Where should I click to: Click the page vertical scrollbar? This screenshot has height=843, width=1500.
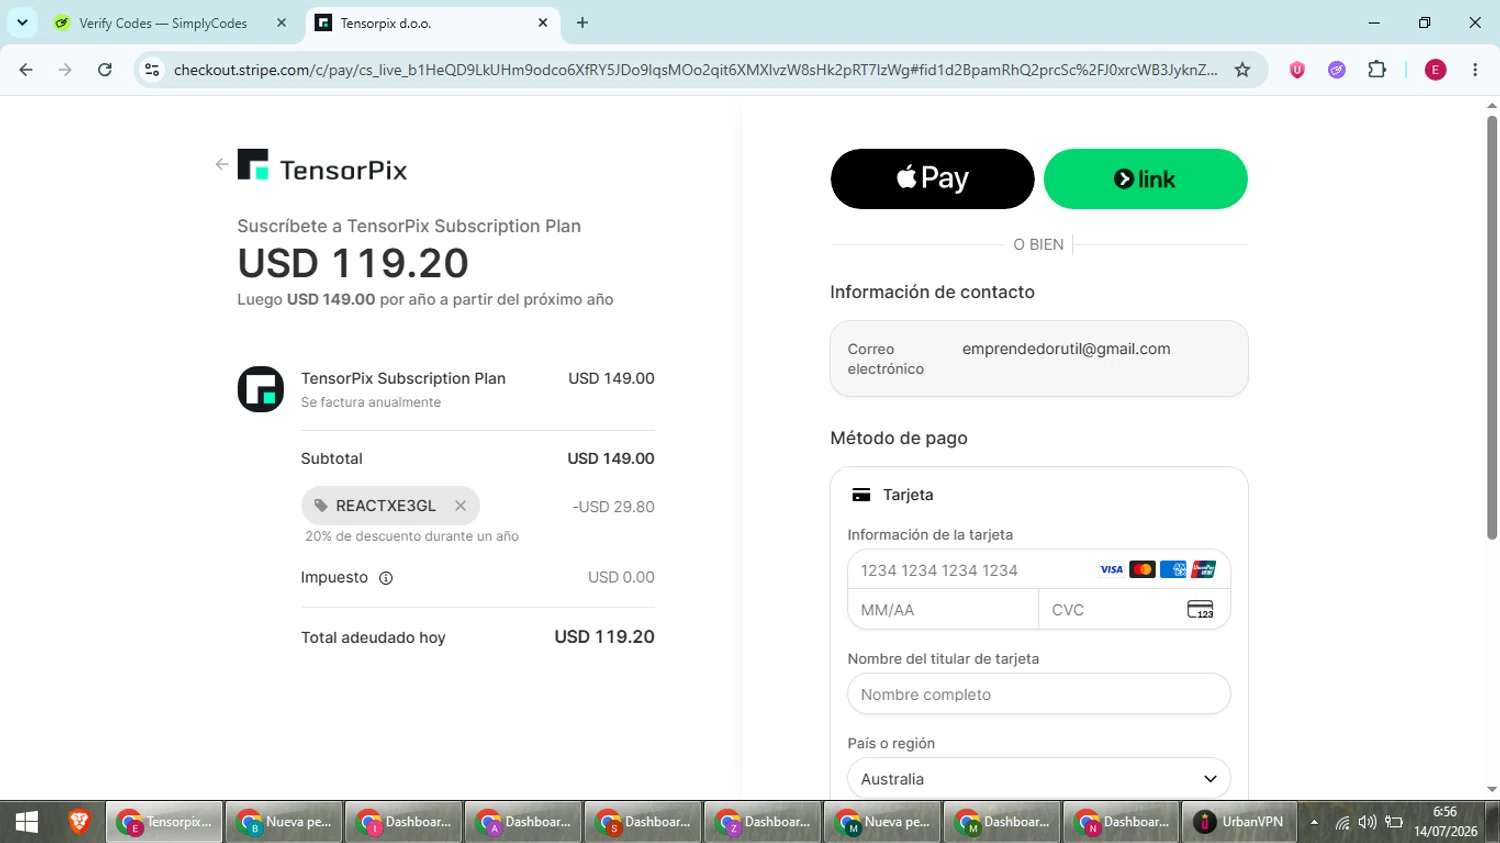click(1492, 330)
